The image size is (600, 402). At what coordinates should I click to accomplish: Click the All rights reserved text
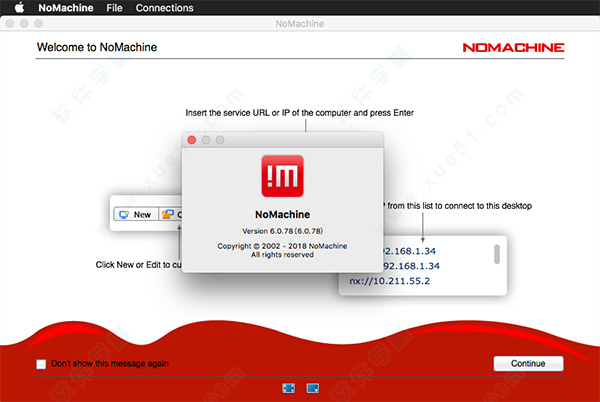coord(282,255)
